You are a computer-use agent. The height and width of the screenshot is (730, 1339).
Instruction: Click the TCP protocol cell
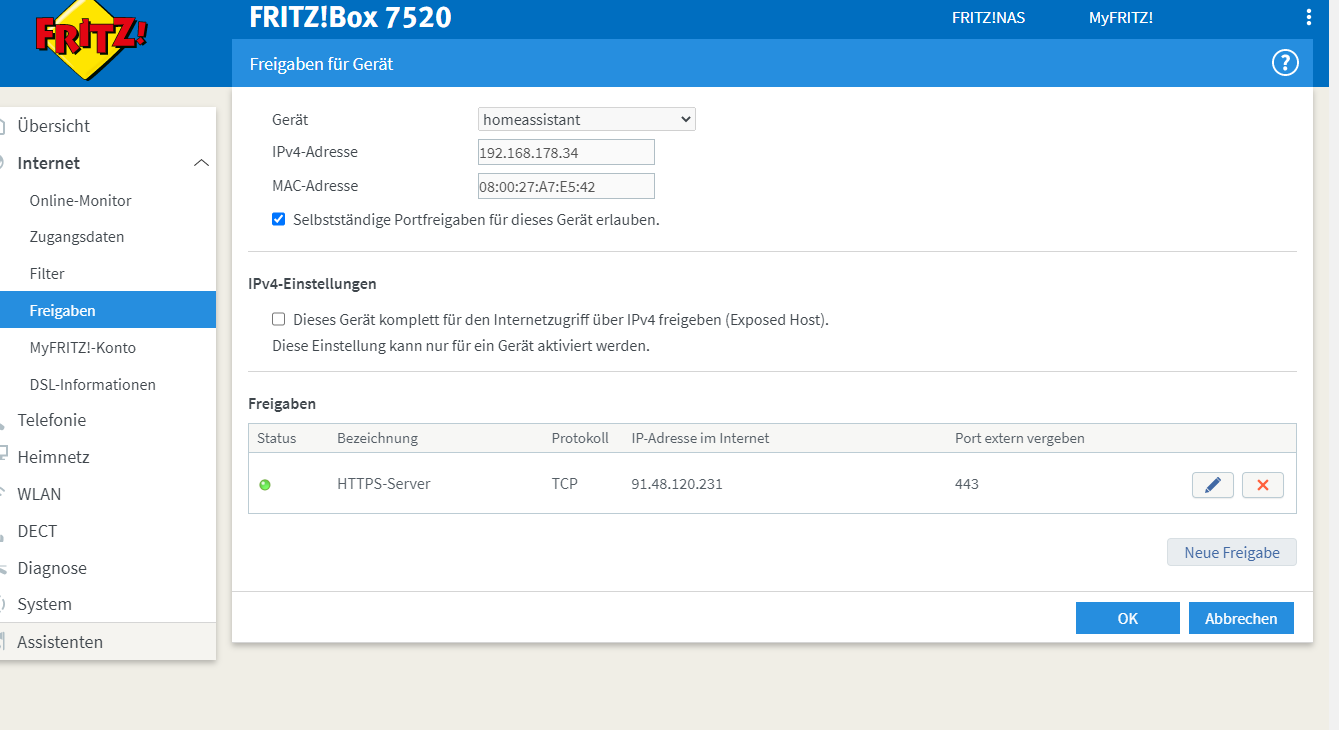pos(565,484)
